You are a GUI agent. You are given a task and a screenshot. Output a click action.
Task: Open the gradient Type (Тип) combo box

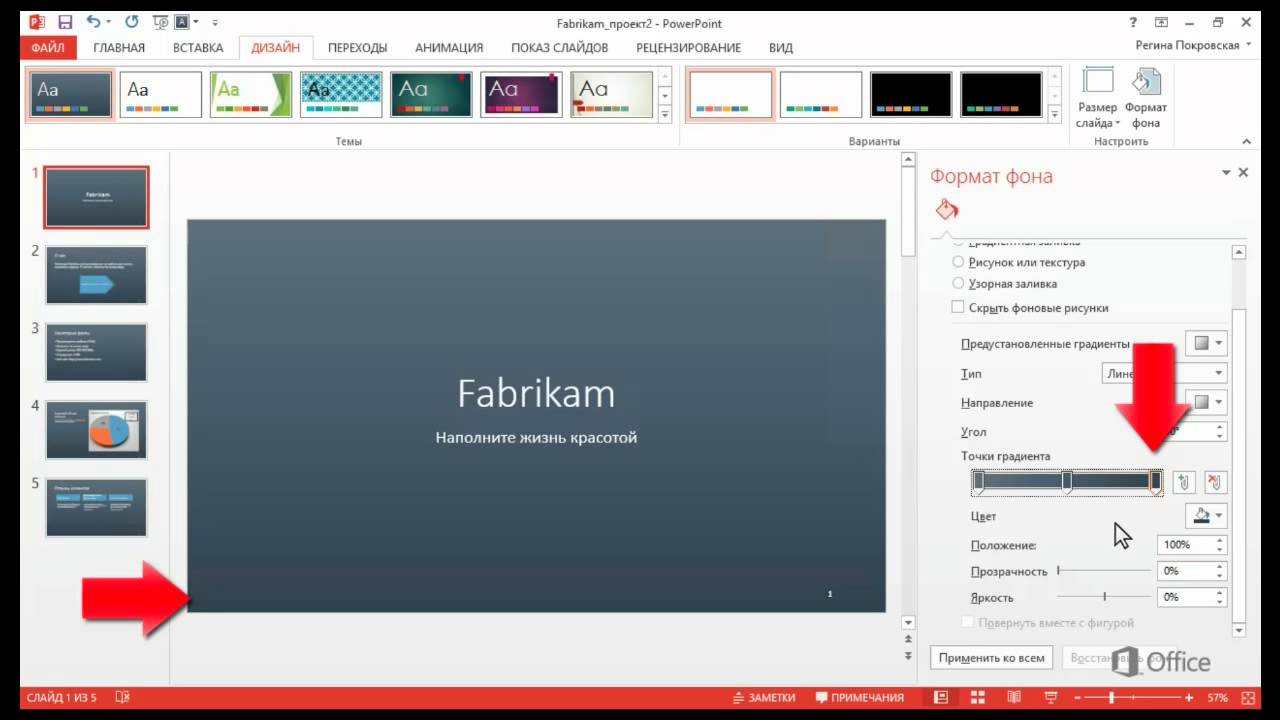click(1165, 373)
